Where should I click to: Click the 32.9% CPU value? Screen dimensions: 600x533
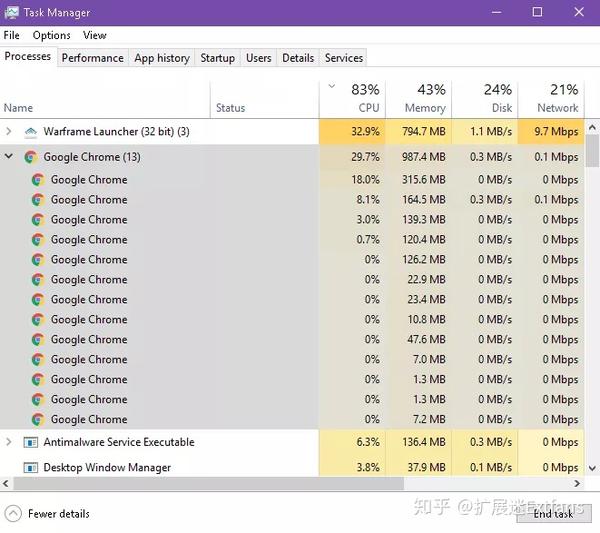[x=365, y=132]
